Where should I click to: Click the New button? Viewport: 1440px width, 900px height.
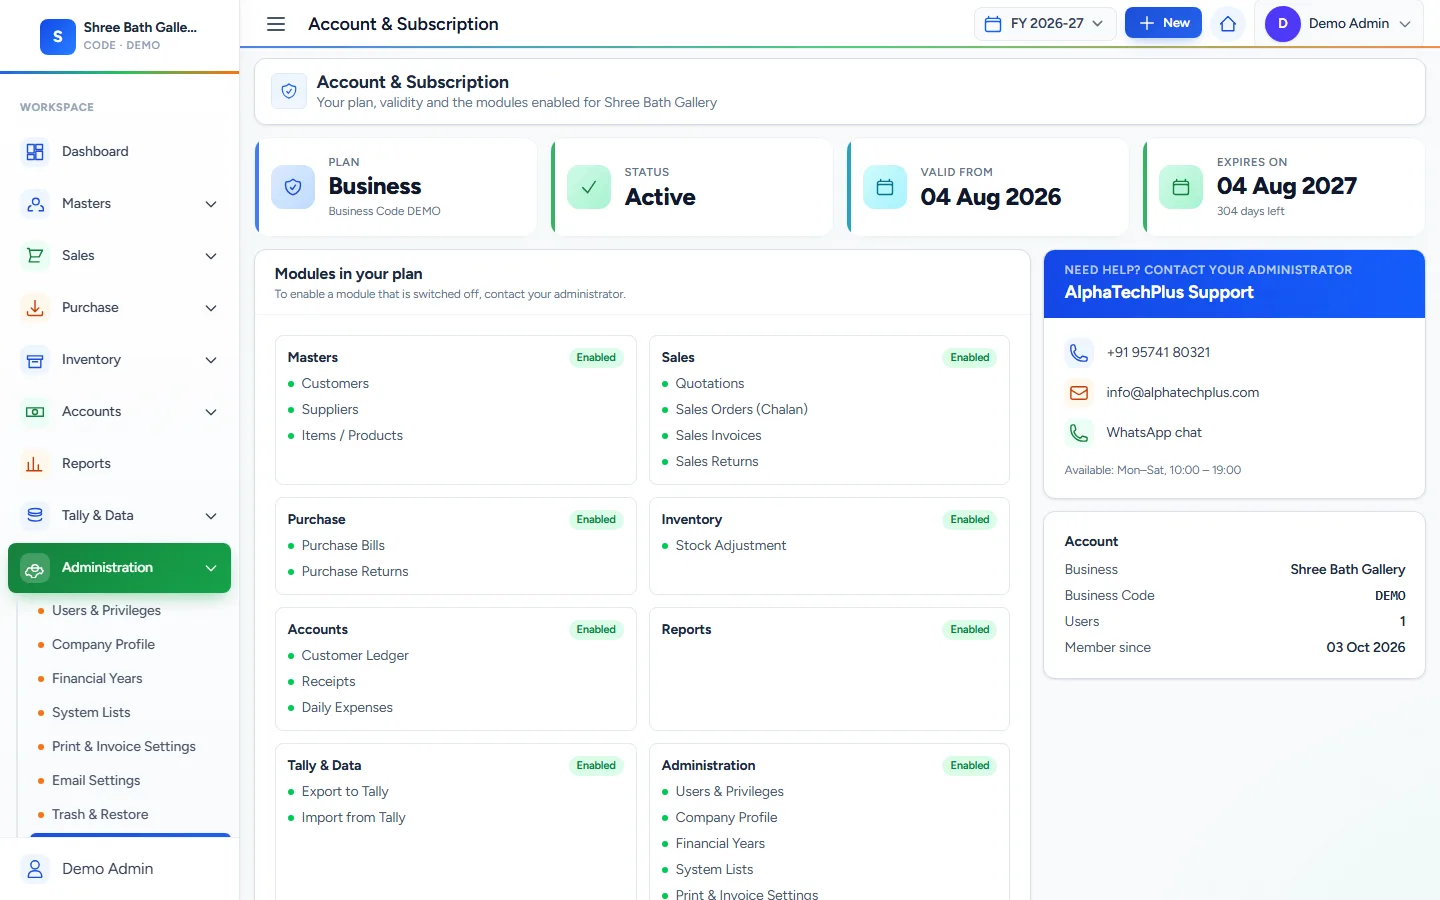tap(1163, 23)
